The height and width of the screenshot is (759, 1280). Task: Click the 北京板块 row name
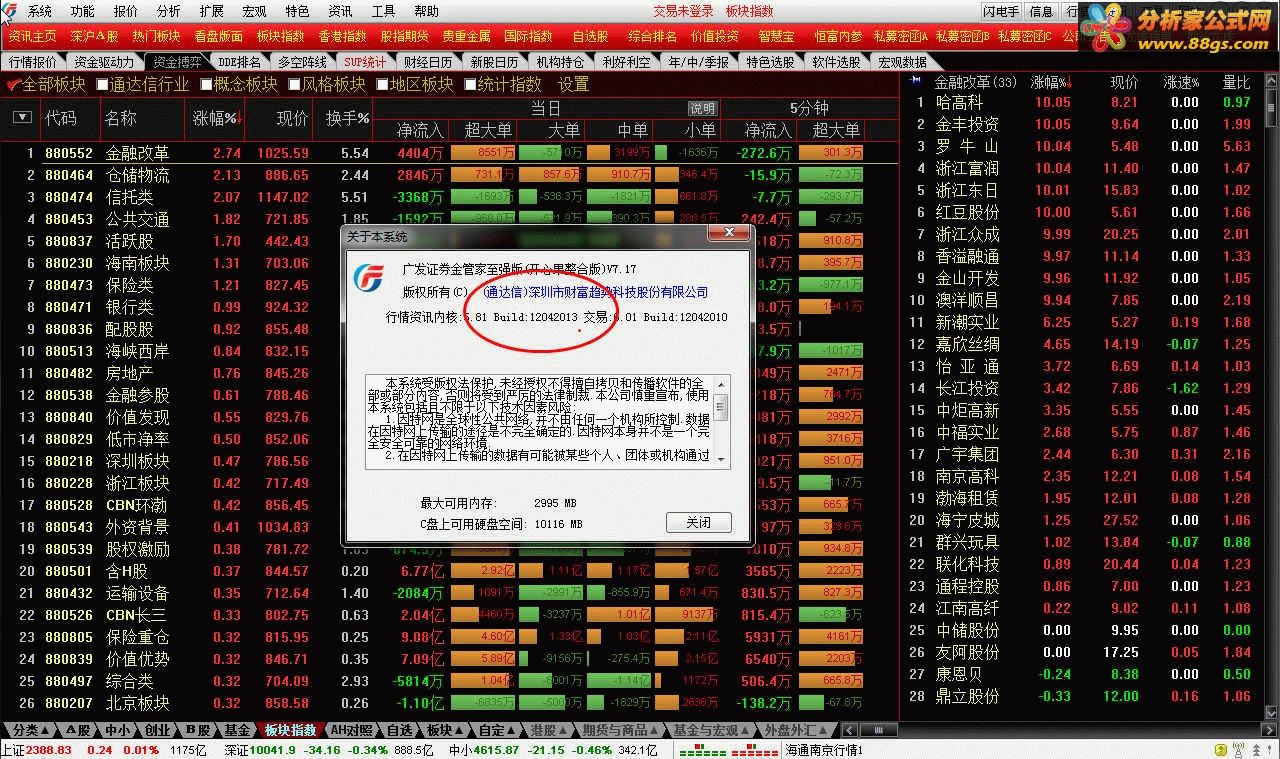(x=138, y=703)
